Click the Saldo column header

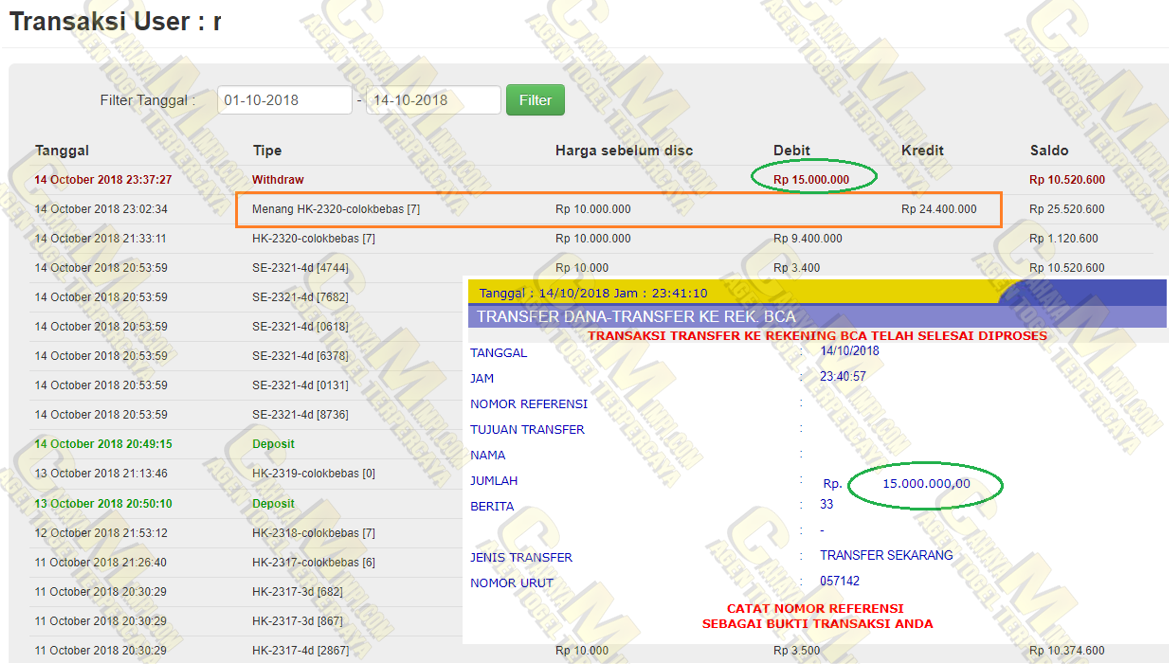[1049, 151]
